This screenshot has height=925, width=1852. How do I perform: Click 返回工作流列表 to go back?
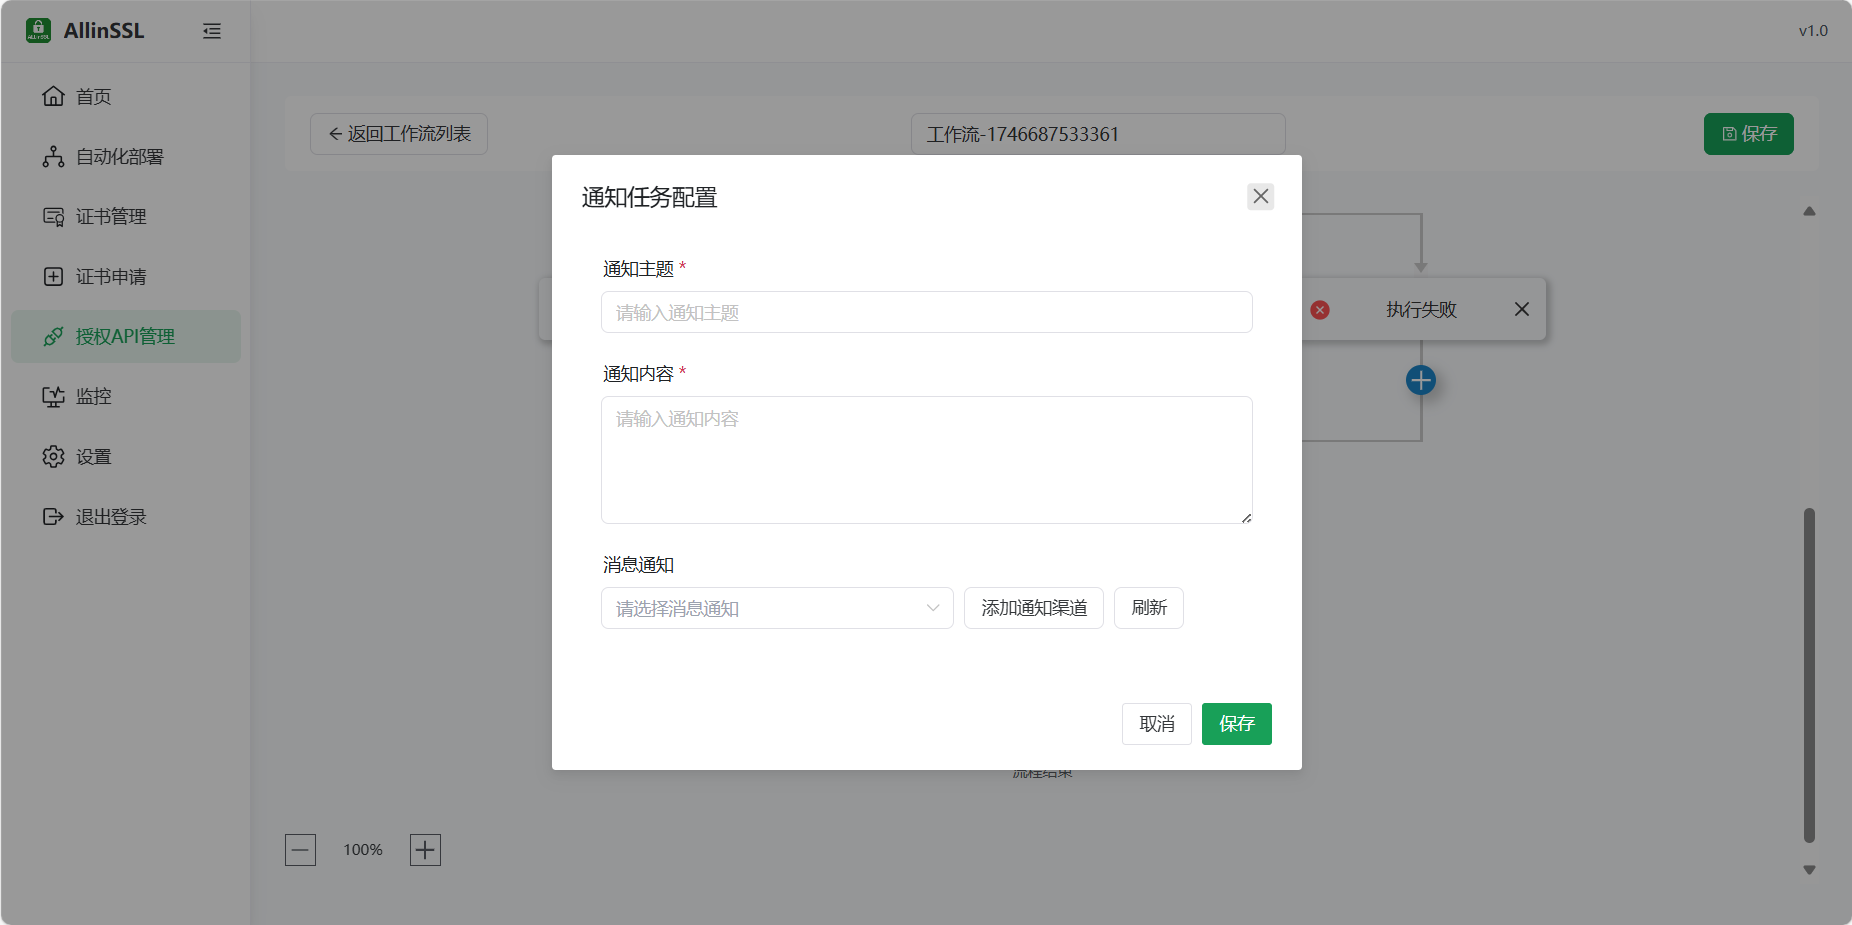pyautogui.click(x=397, y=133)
